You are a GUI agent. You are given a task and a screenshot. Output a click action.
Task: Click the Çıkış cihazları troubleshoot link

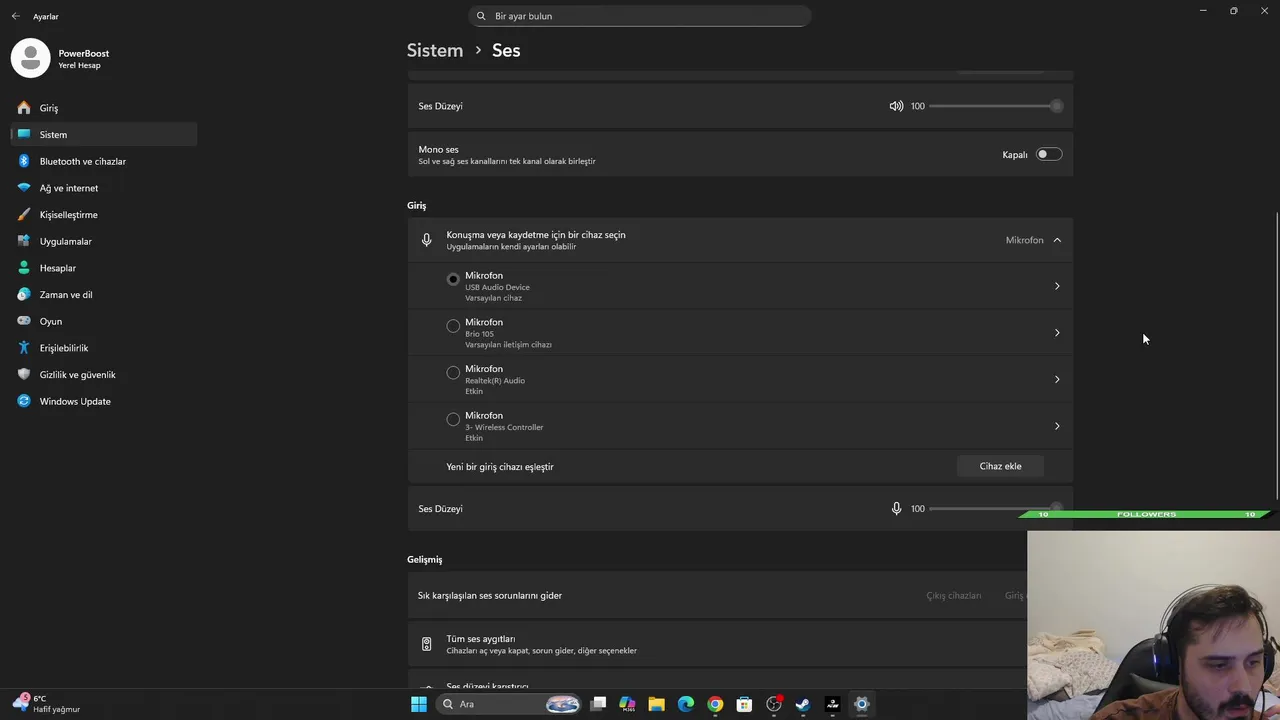point(953,595)
